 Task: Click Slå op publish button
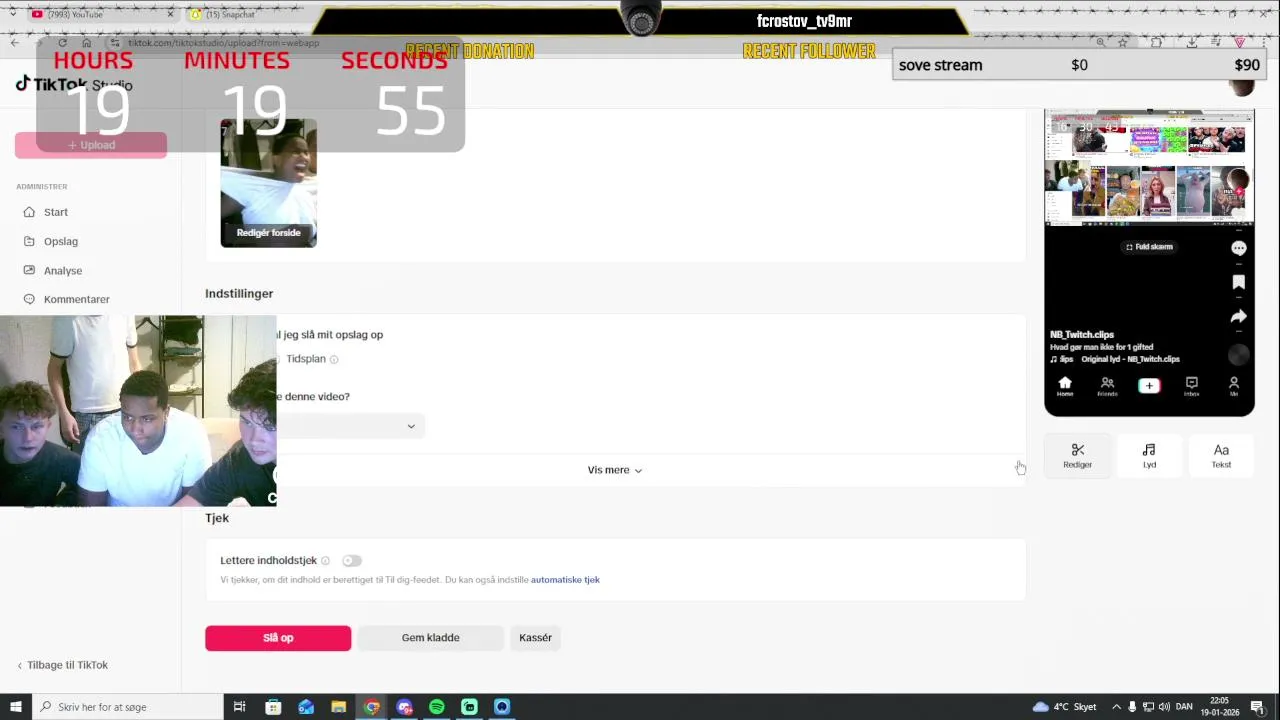click(x=278, y=638)
